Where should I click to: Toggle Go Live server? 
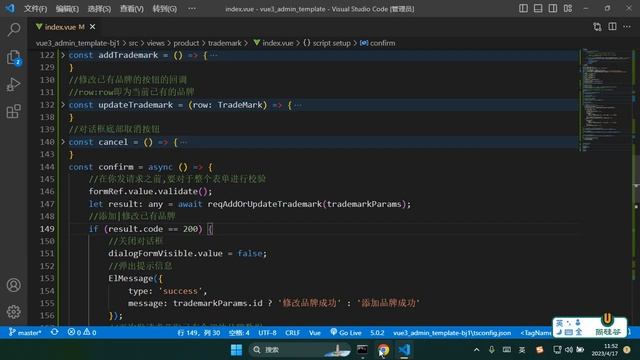tap(345, 332)
